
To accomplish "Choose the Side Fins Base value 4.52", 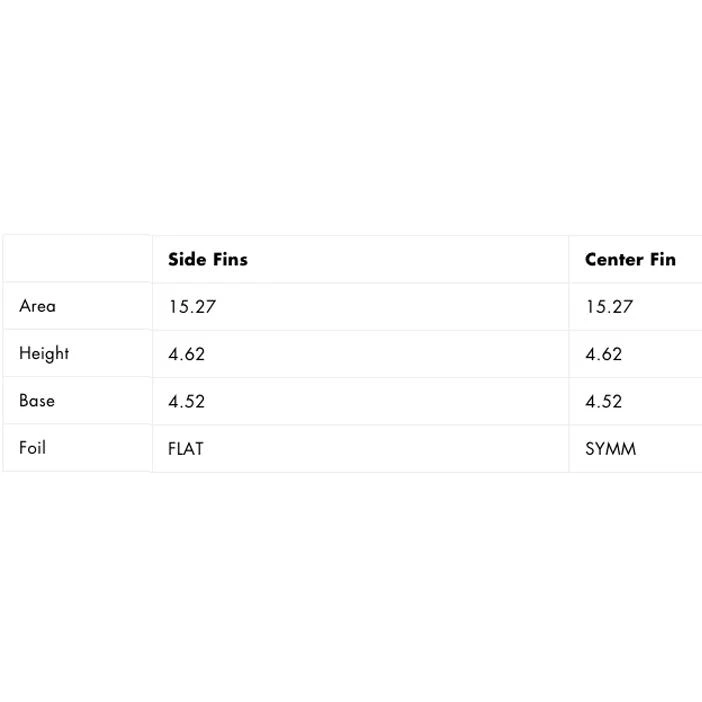I will tap(186, 401).
